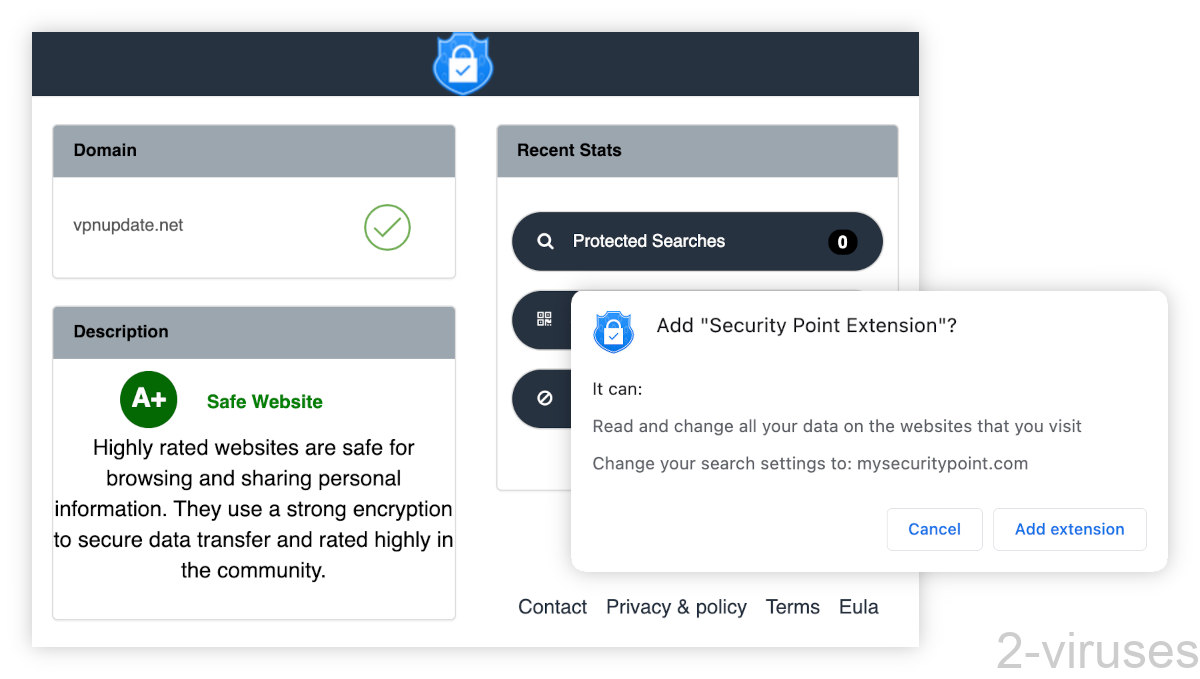Open the Contact link
The image size is (1200, 679).
pos(552,607)
